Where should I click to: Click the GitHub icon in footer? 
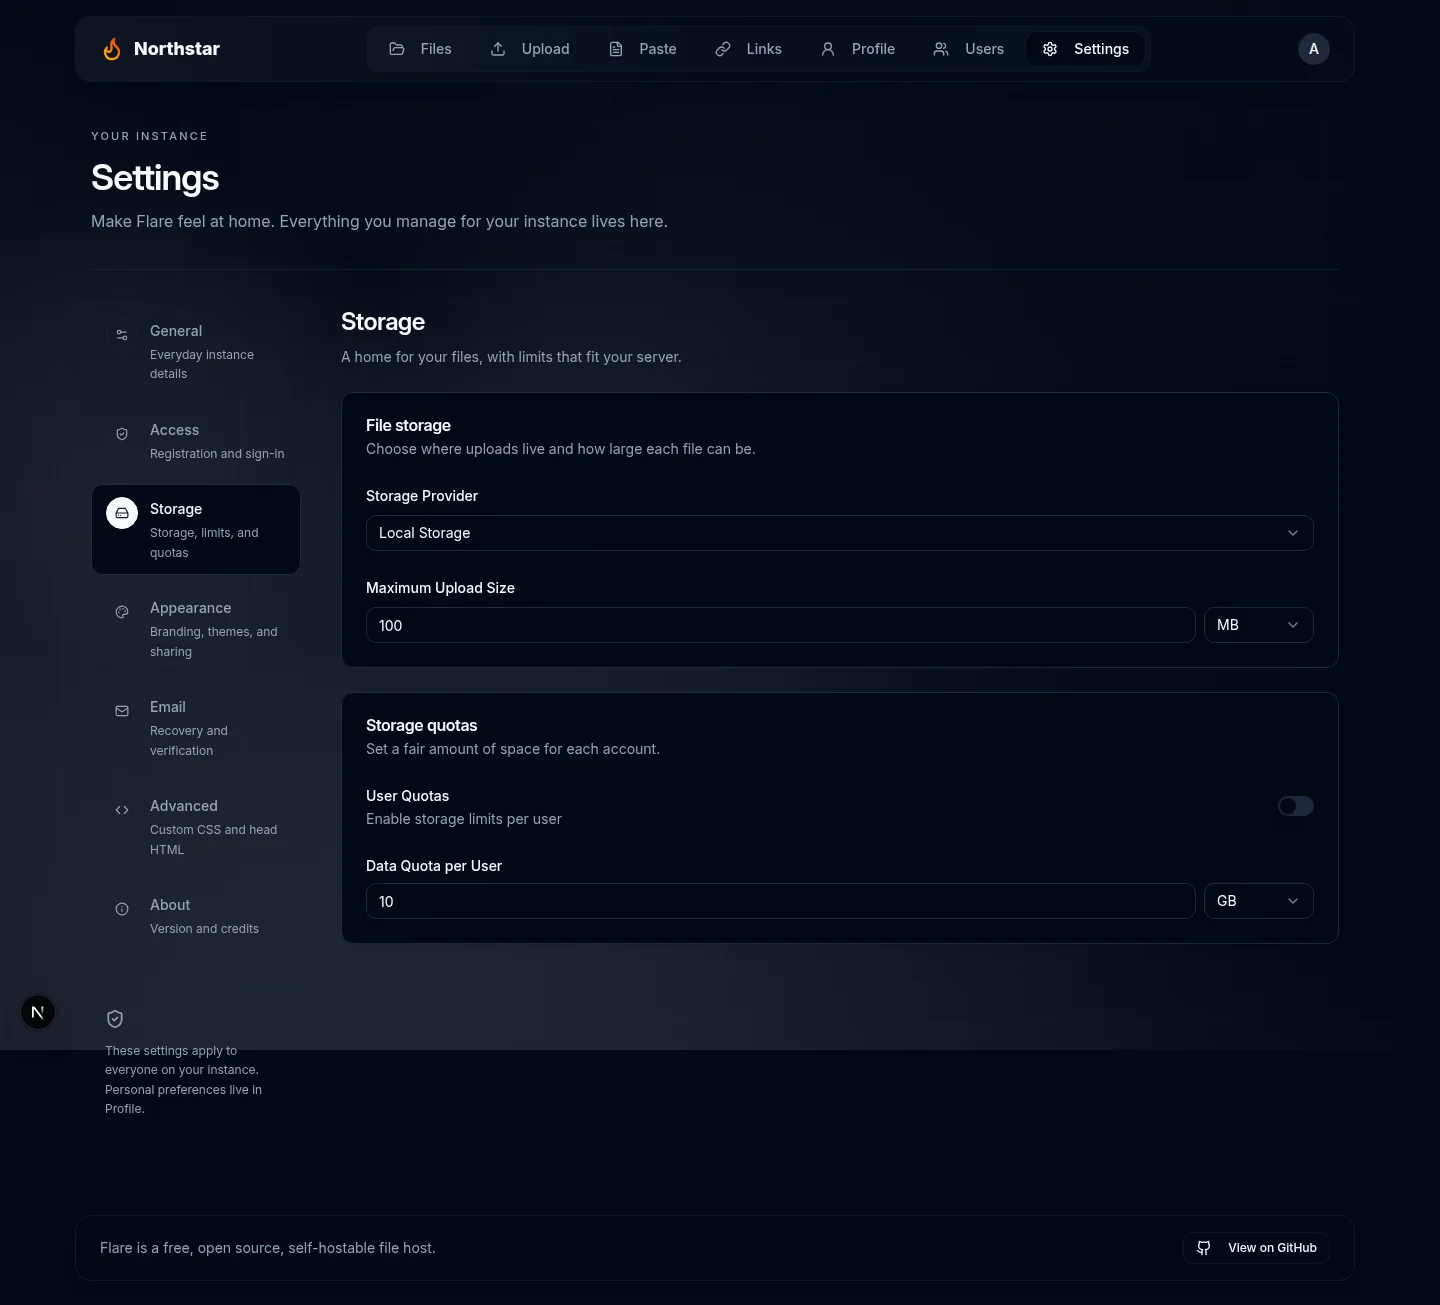coord(1204,1248)
